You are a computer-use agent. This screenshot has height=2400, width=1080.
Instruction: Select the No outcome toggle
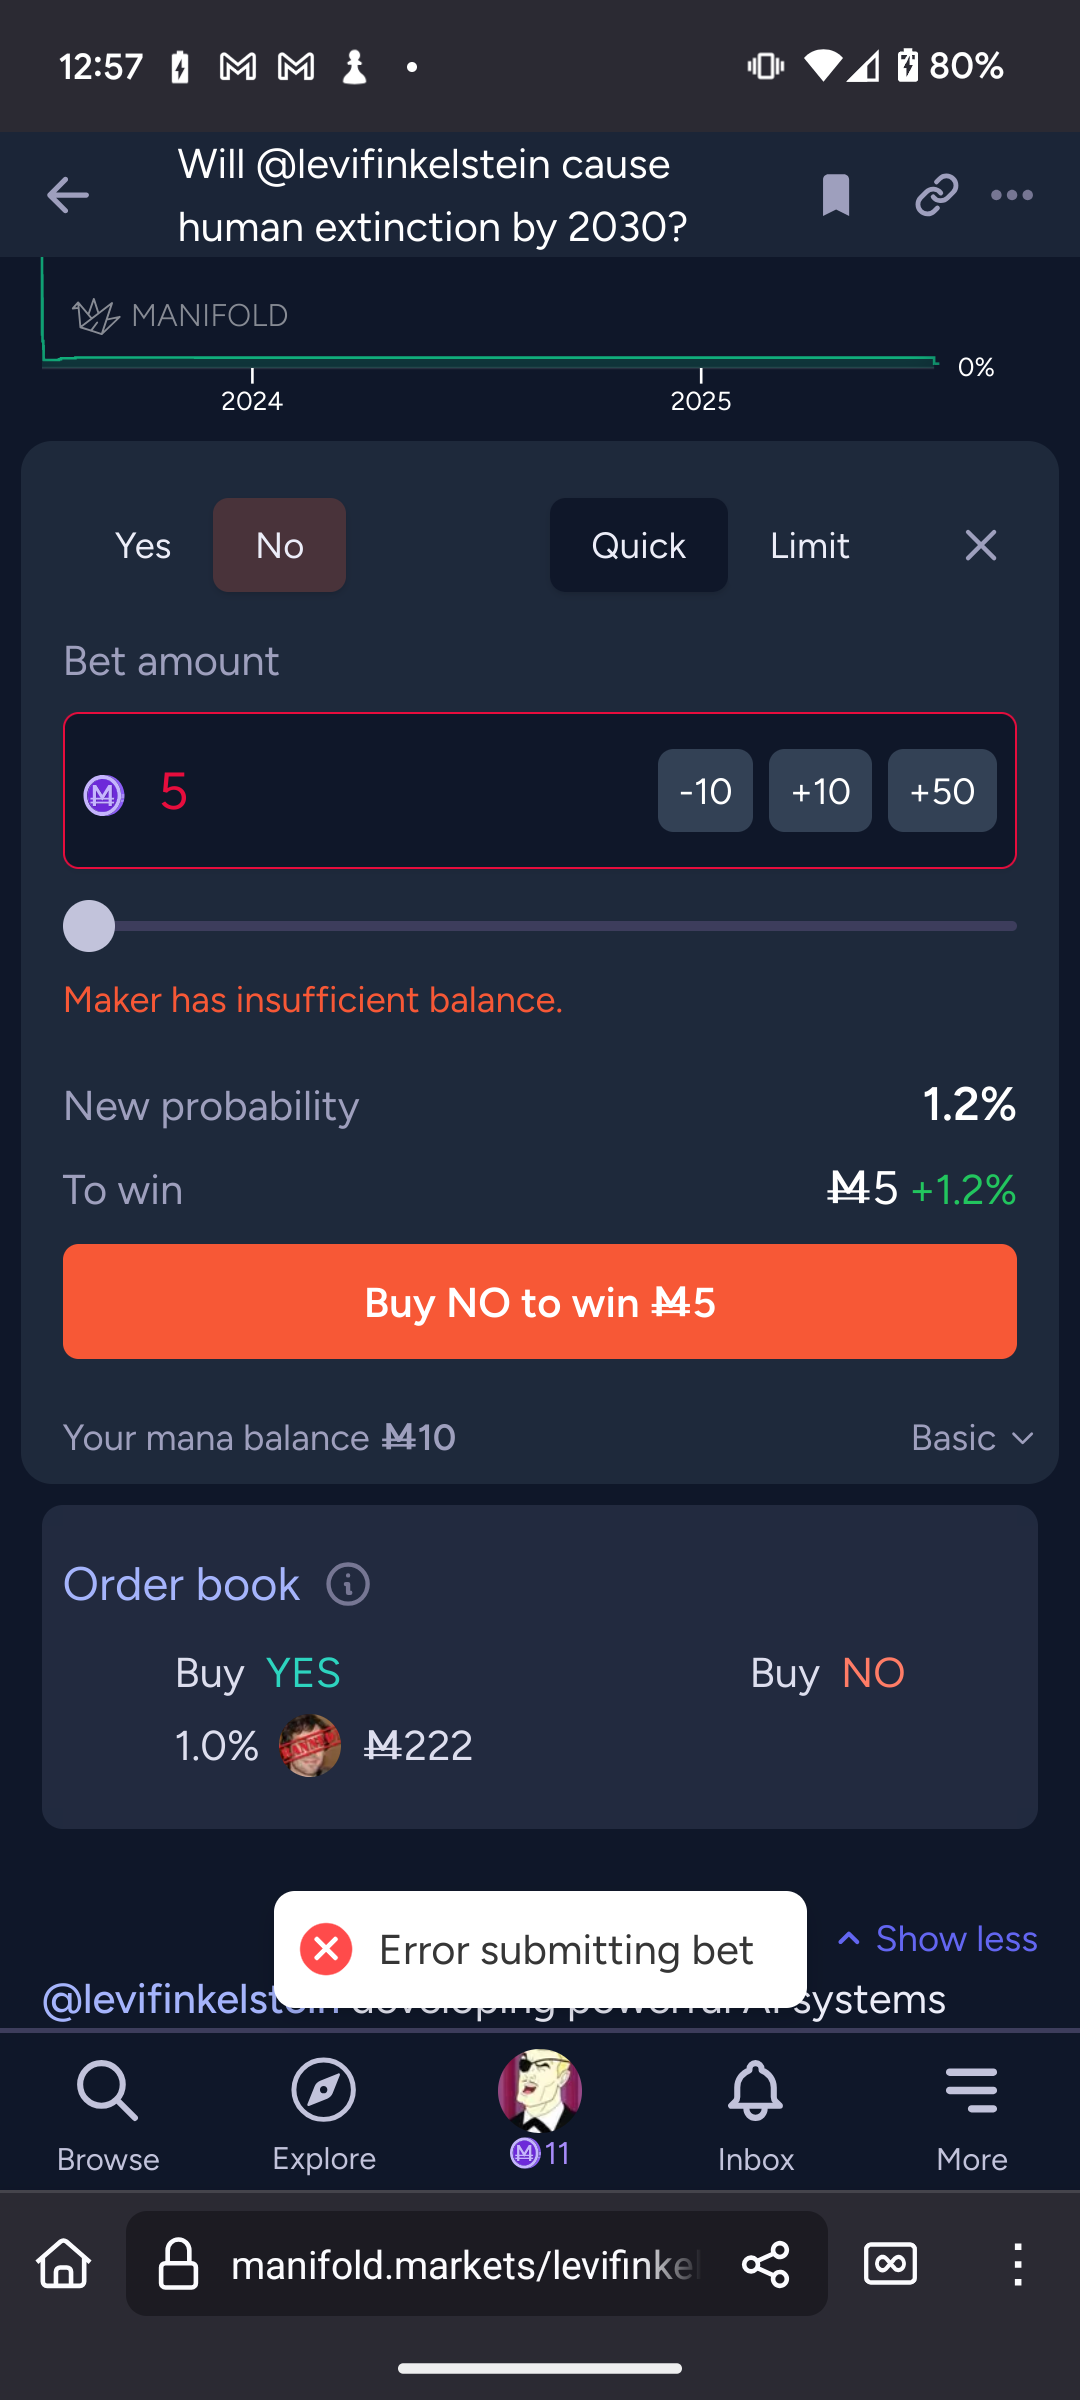[x=280, y=546]
